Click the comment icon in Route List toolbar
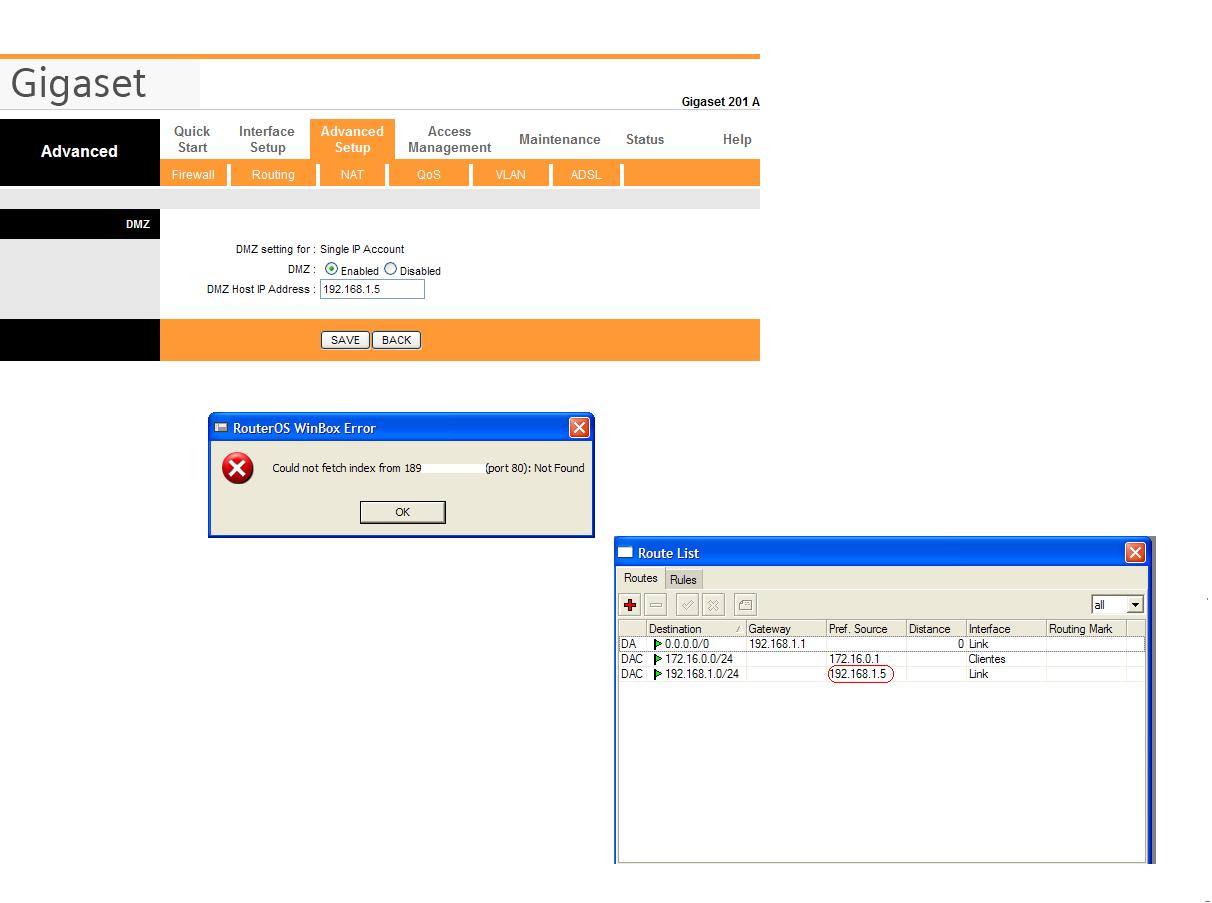The height and width of the screenshot is (903, 1212). (x=745, y=605)
